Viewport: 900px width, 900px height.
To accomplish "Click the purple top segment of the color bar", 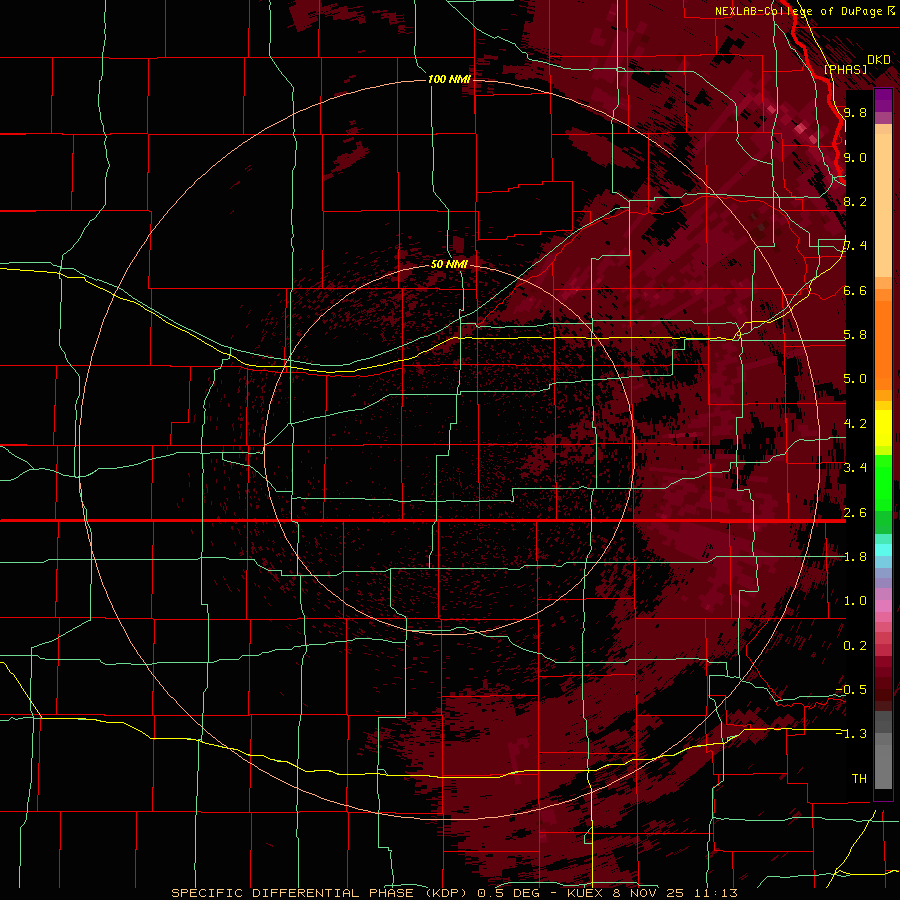I will (883, 100).
